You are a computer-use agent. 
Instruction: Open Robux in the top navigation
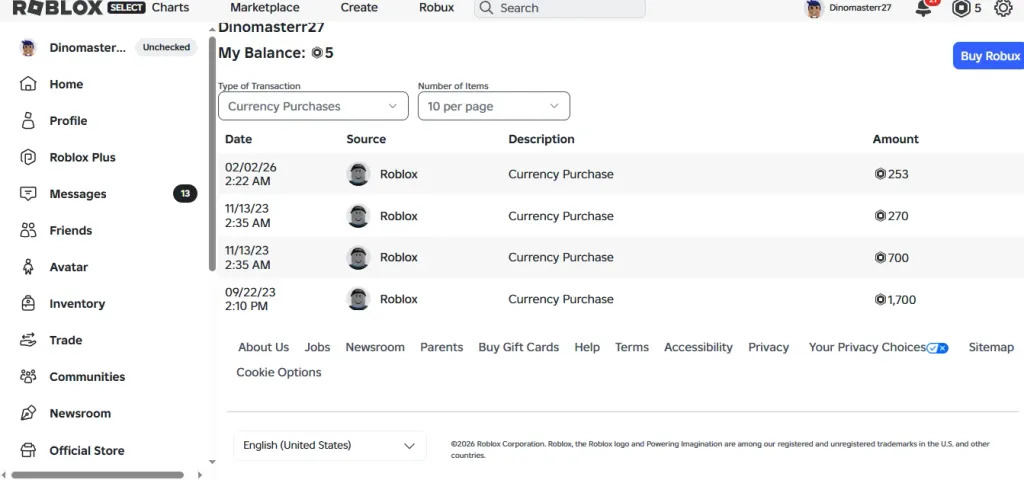437,8
